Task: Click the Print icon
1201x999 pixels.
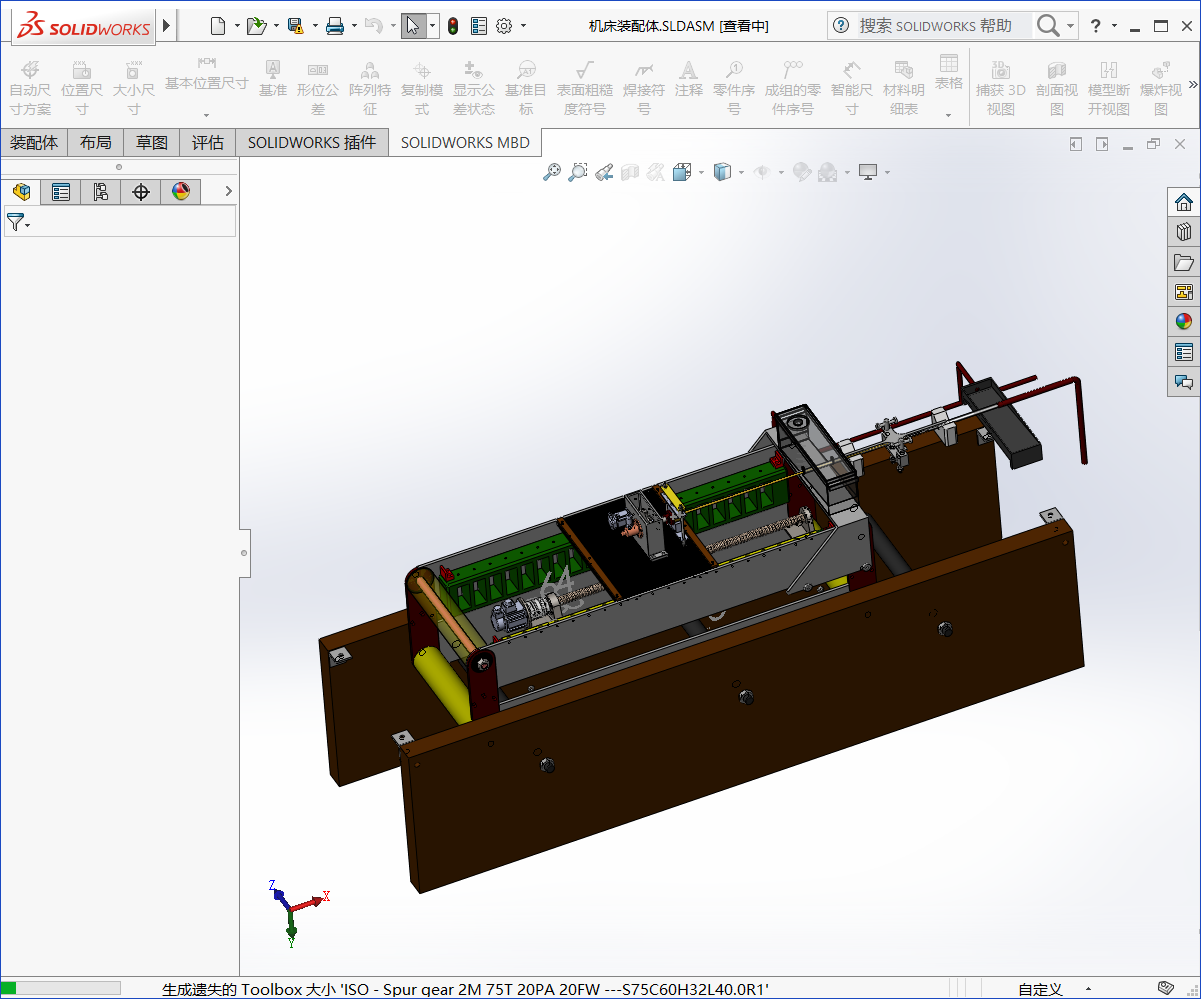Action: 335,26
